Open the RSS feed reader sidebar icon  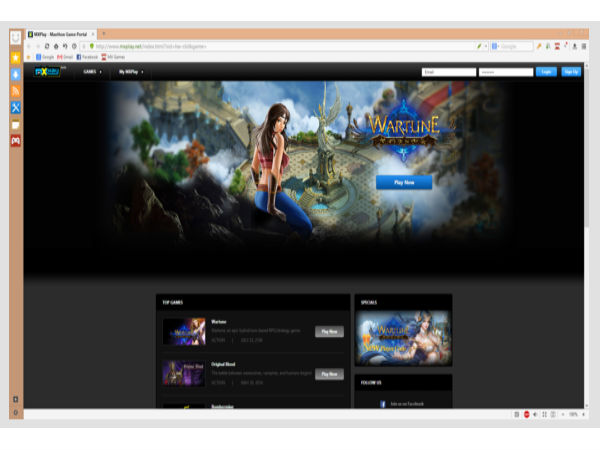(16, 91)
